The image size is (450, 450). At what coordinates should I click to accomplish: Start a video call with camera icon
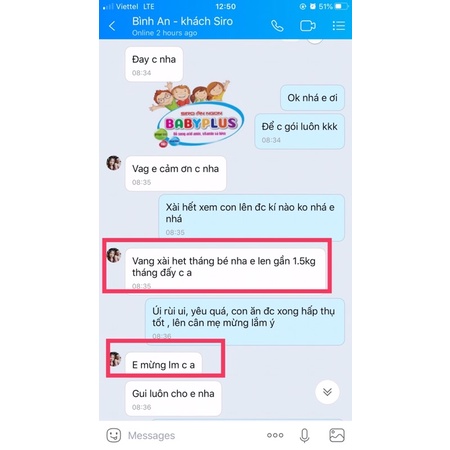tap(308, 26)
